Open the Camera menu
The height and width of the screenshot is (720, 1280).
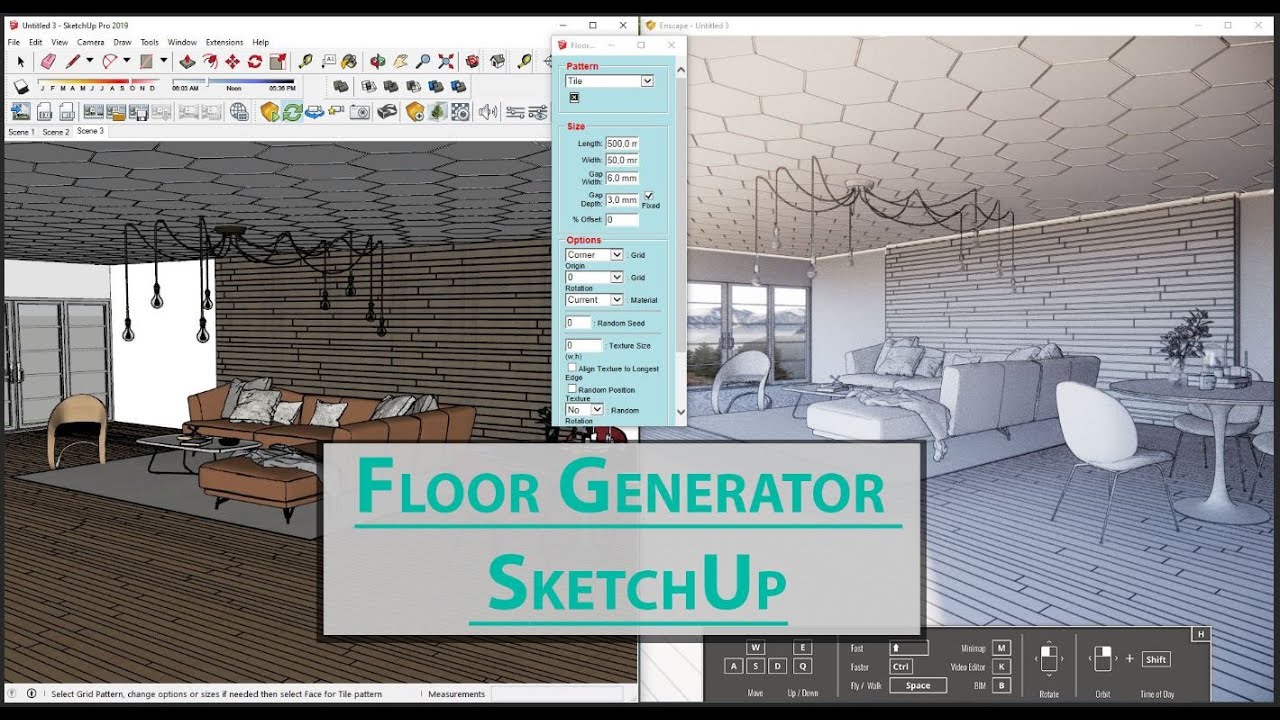[90, 42]
